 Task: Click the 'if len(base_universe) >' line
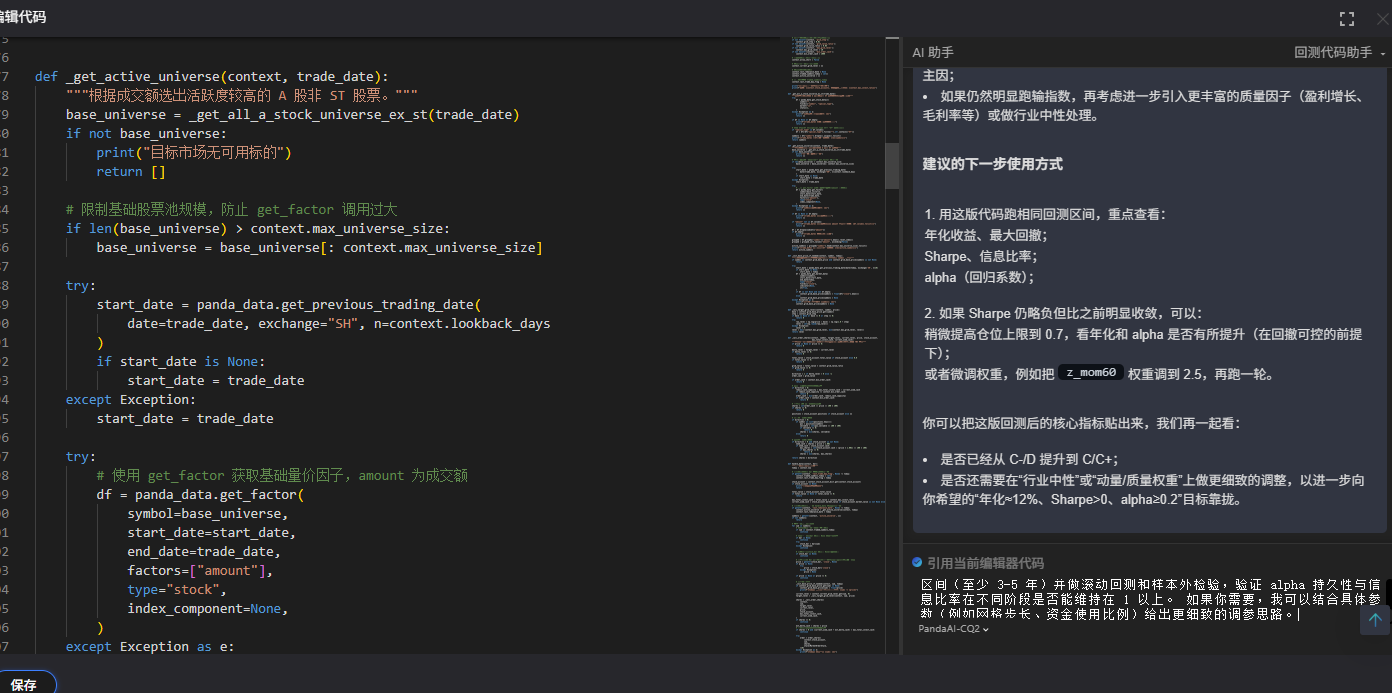pos(257,228)
